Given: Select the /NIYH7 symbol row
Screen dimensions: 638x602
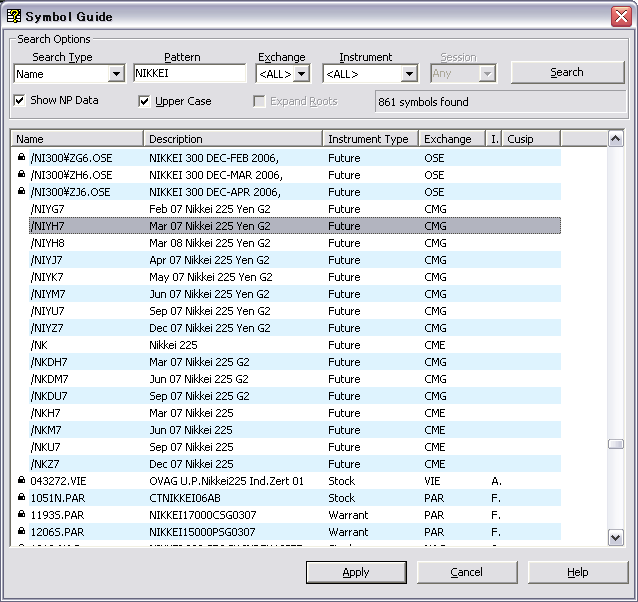Looking at the screenshot, I should pos(295,226).
